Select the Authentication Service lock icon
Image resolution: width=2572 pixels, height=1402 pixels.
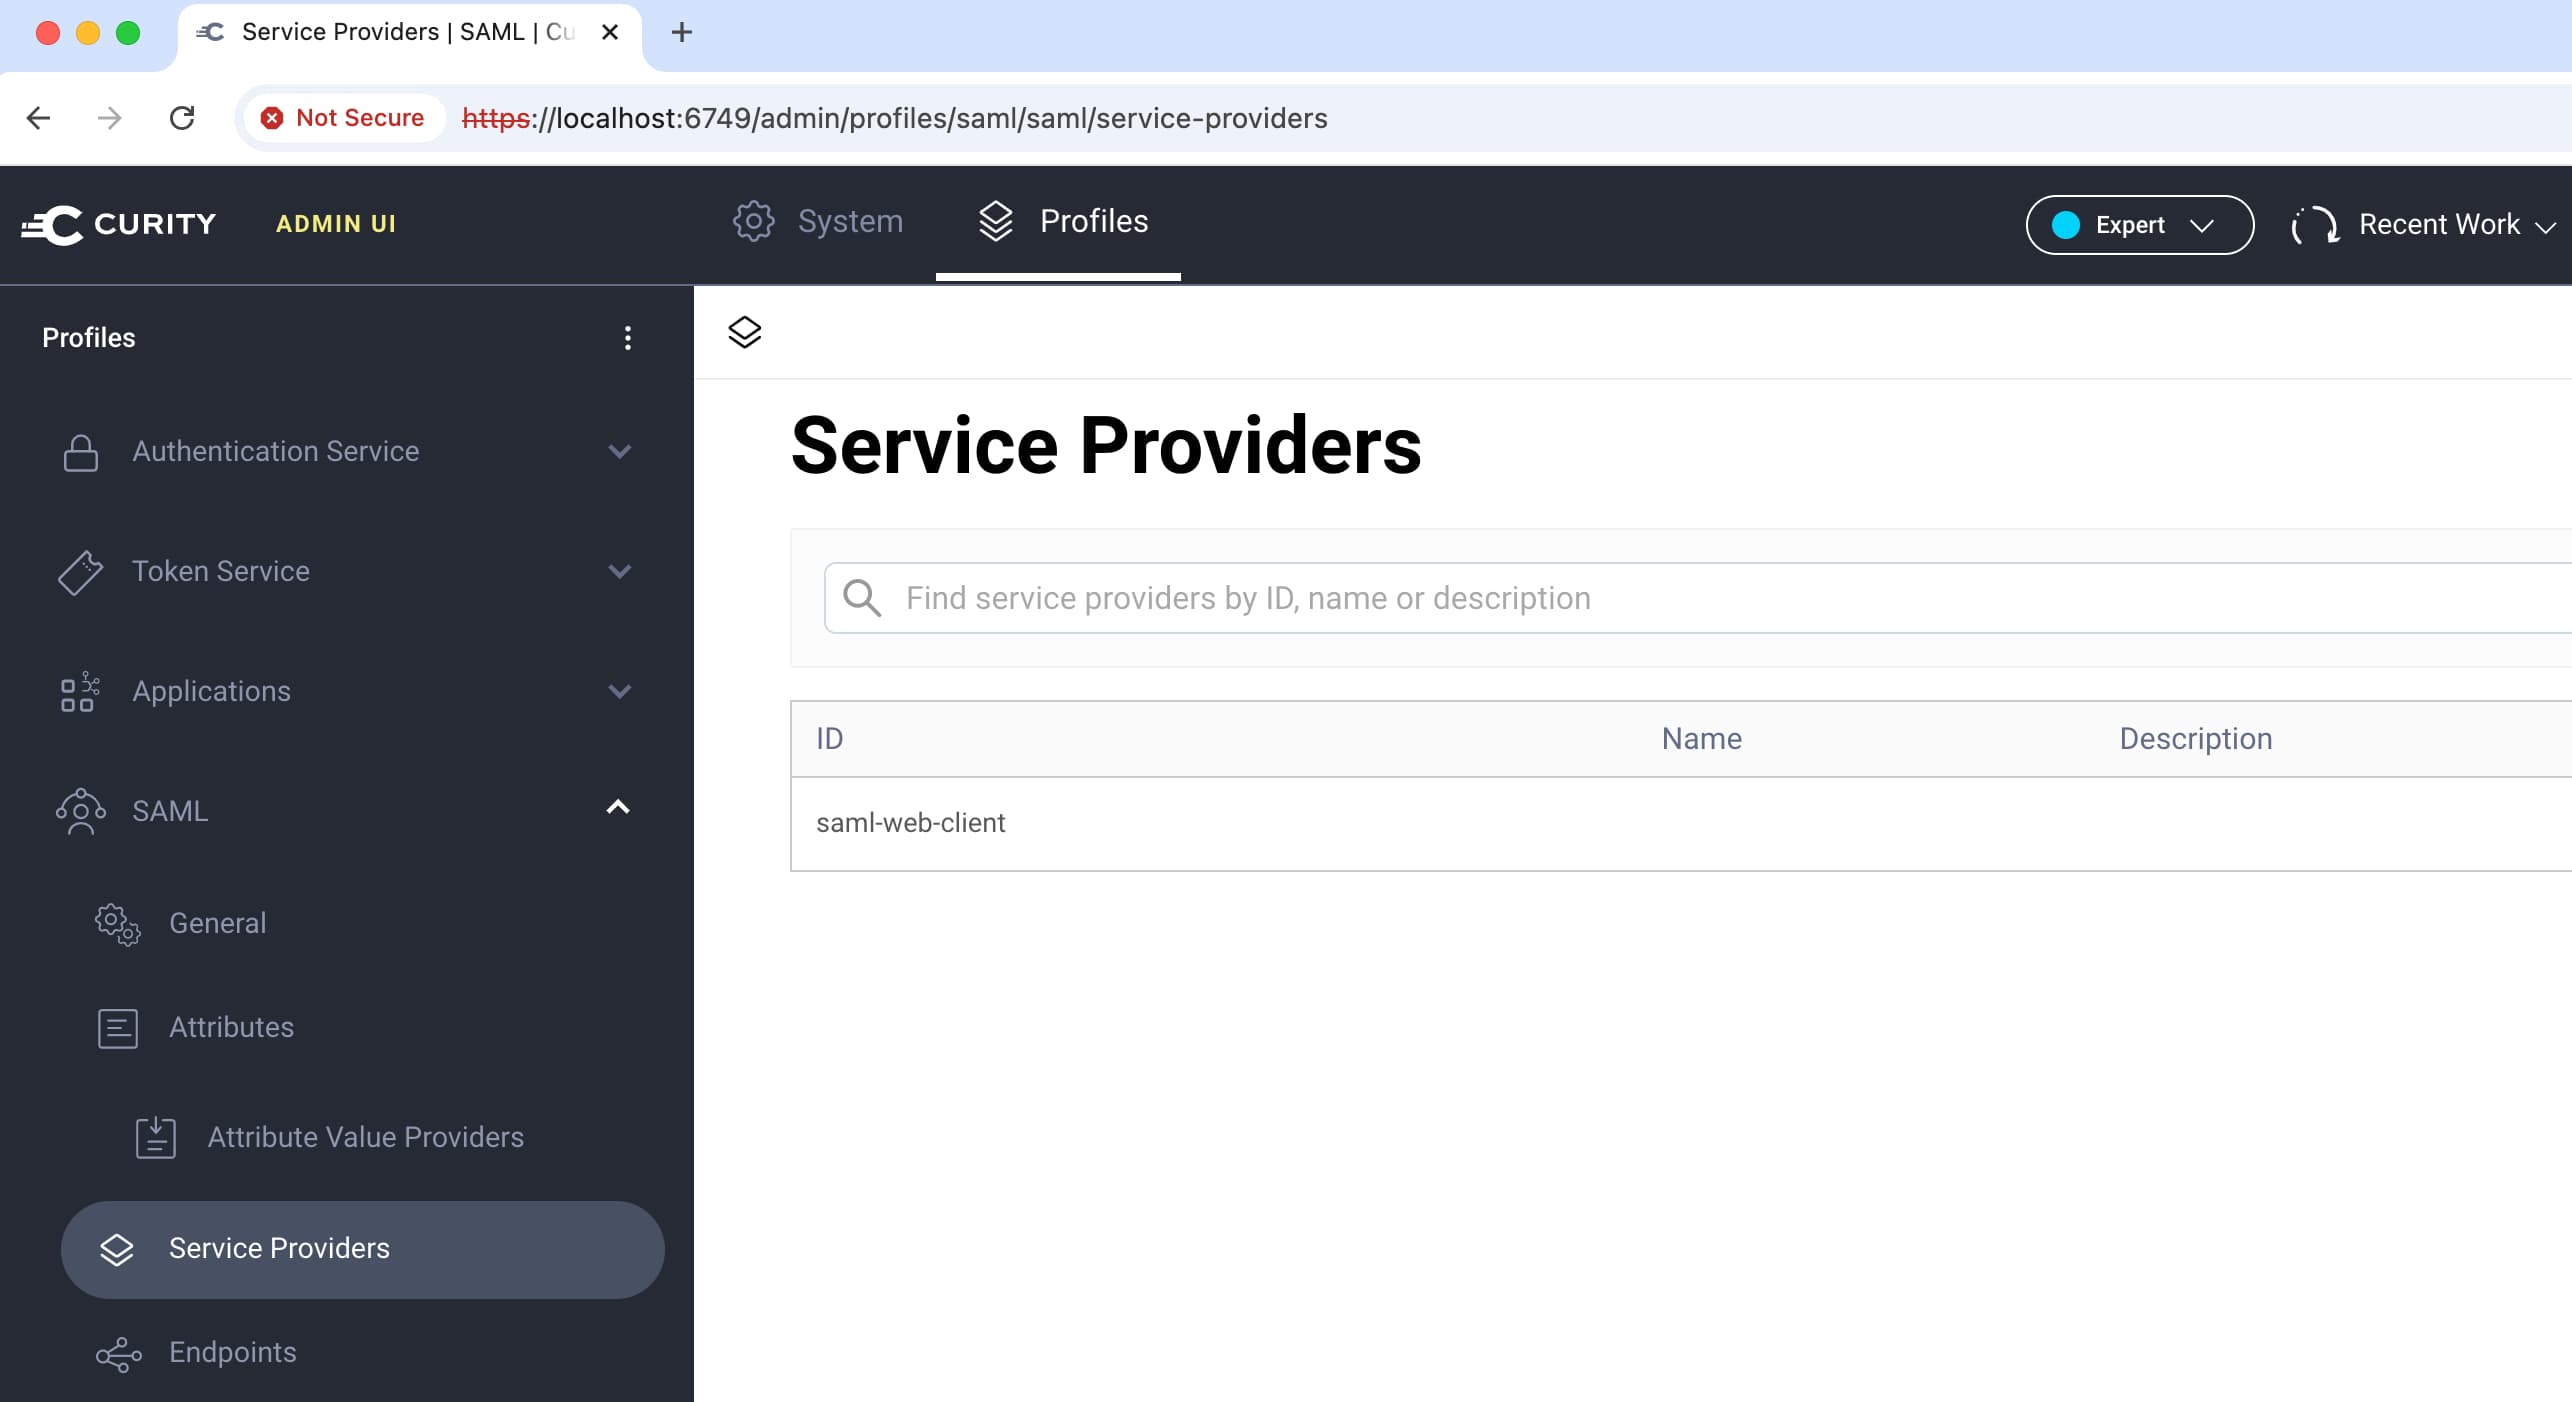81,452
